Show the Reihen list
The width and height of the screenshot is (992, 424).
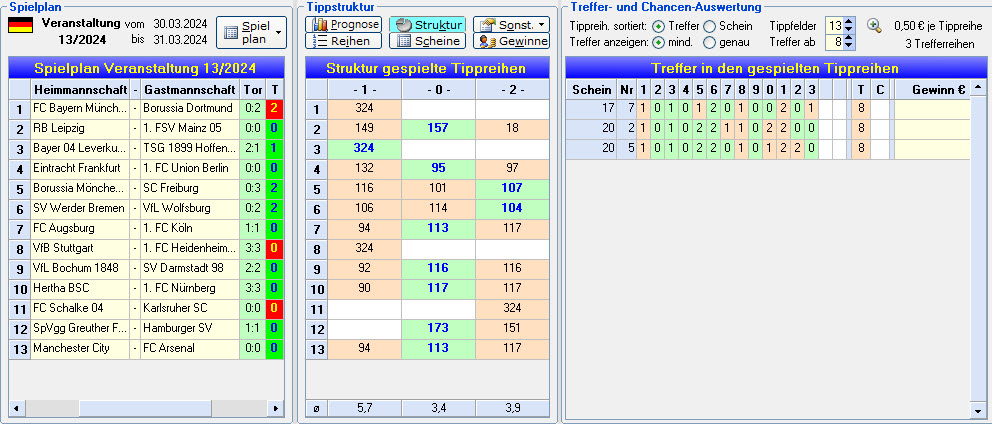[344, 41]
